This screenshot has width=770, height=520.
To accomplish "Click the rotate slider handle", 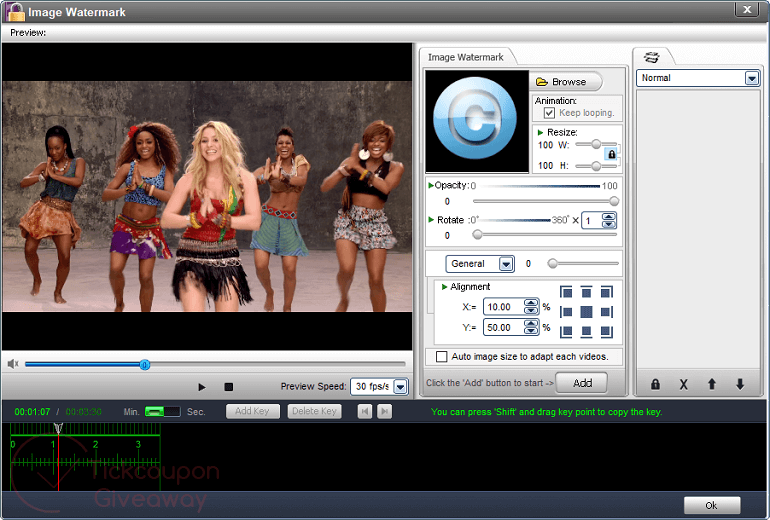I will (x=477, y=235).
